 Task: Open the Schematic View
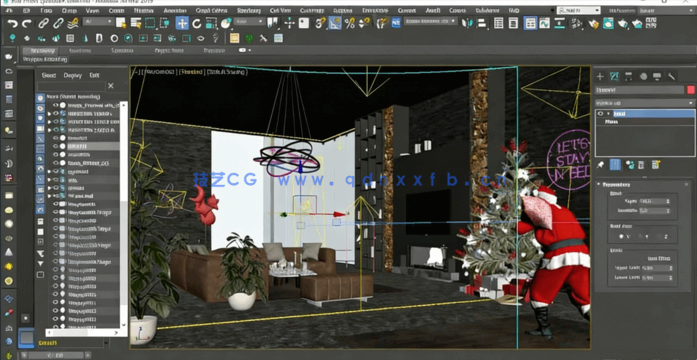point(560,23)
